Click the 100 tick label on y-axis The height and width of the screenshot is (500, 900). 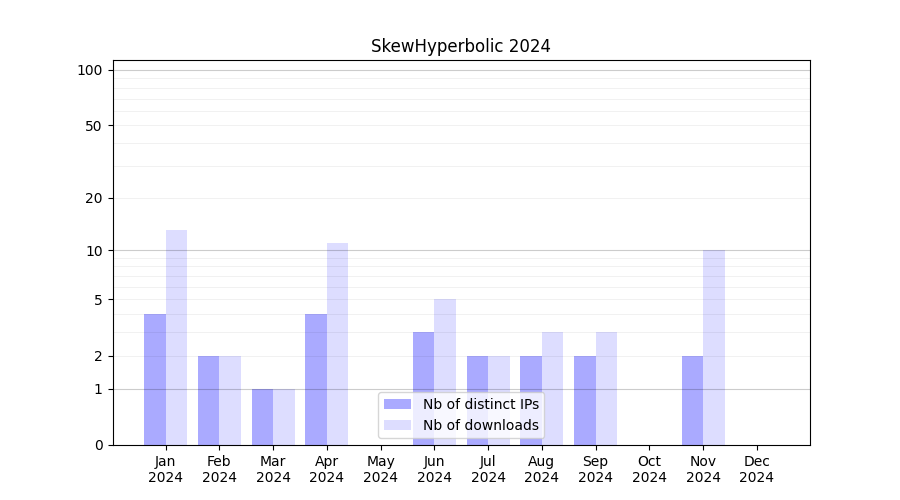click(90, 70)
